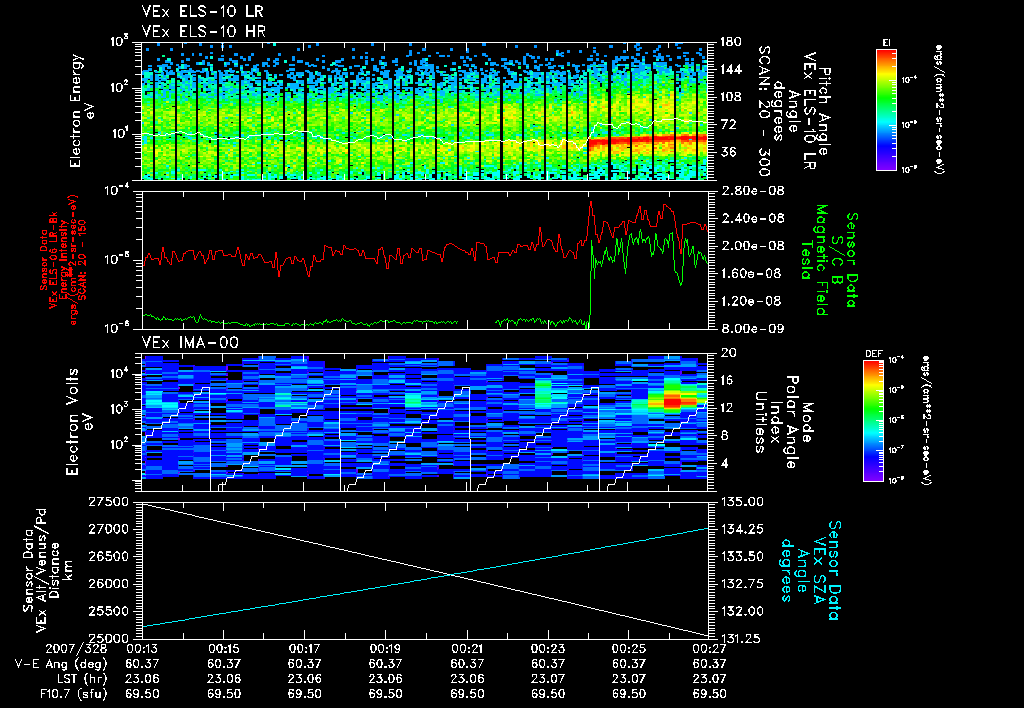Click the '135.00' SZA tick label
This screenshot has height=708, width=1024.
pyautogui.click(x=741, y=502)
